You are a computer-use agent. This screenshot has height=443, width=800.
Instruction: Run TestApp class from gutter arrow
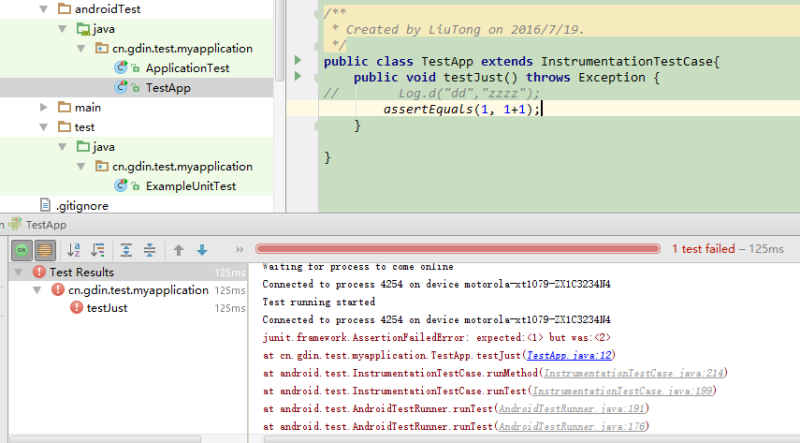298,61
